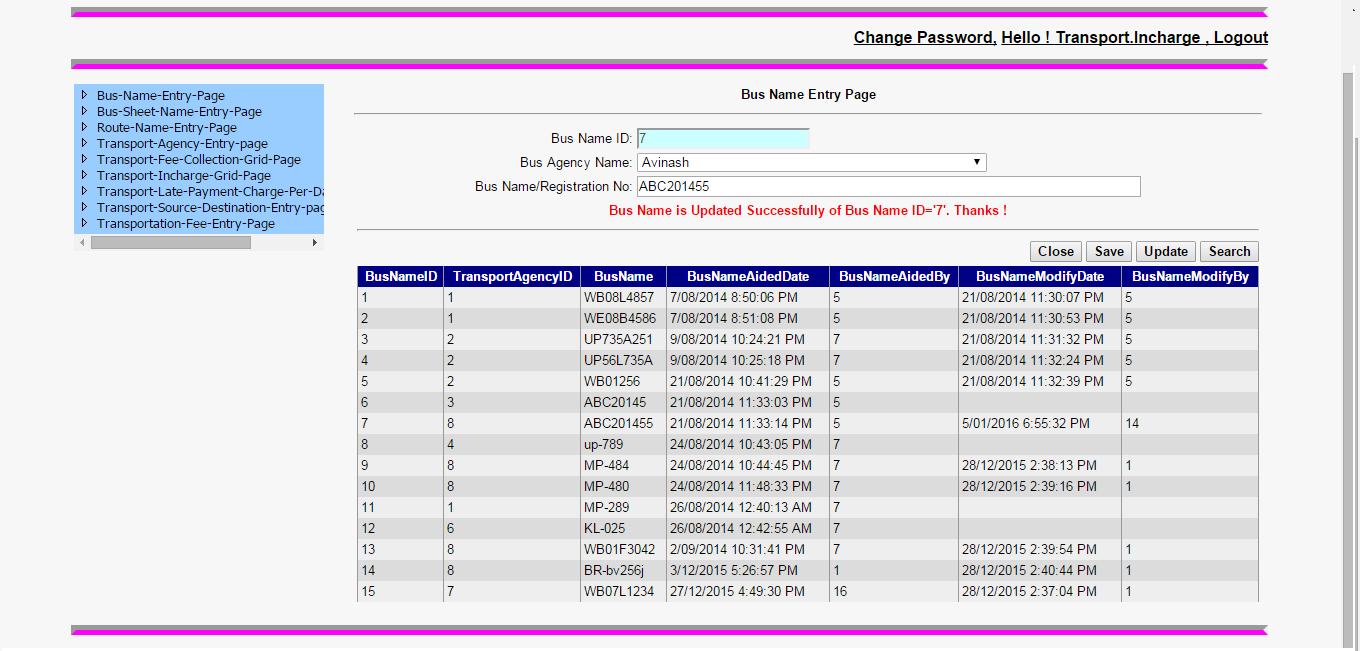Image resolution: width=1360 pixels, height=651 pixels.
Task: Click the Logout link
Action: coord(1241,37)
